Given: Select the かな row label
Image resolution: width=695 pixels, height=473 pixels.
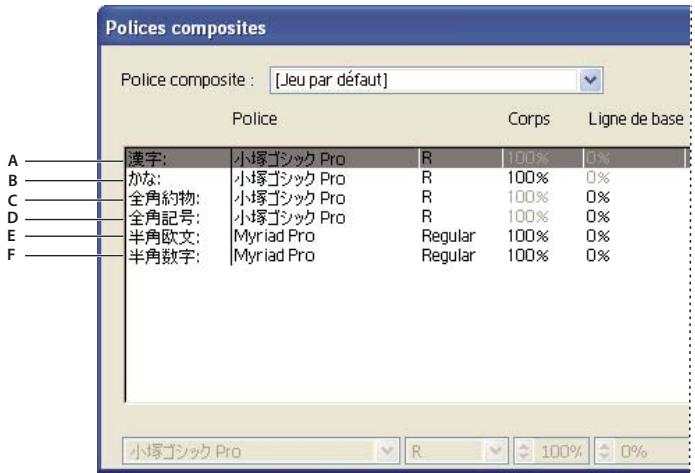Looking at the screenshot, I should click(x=144, y=178).
